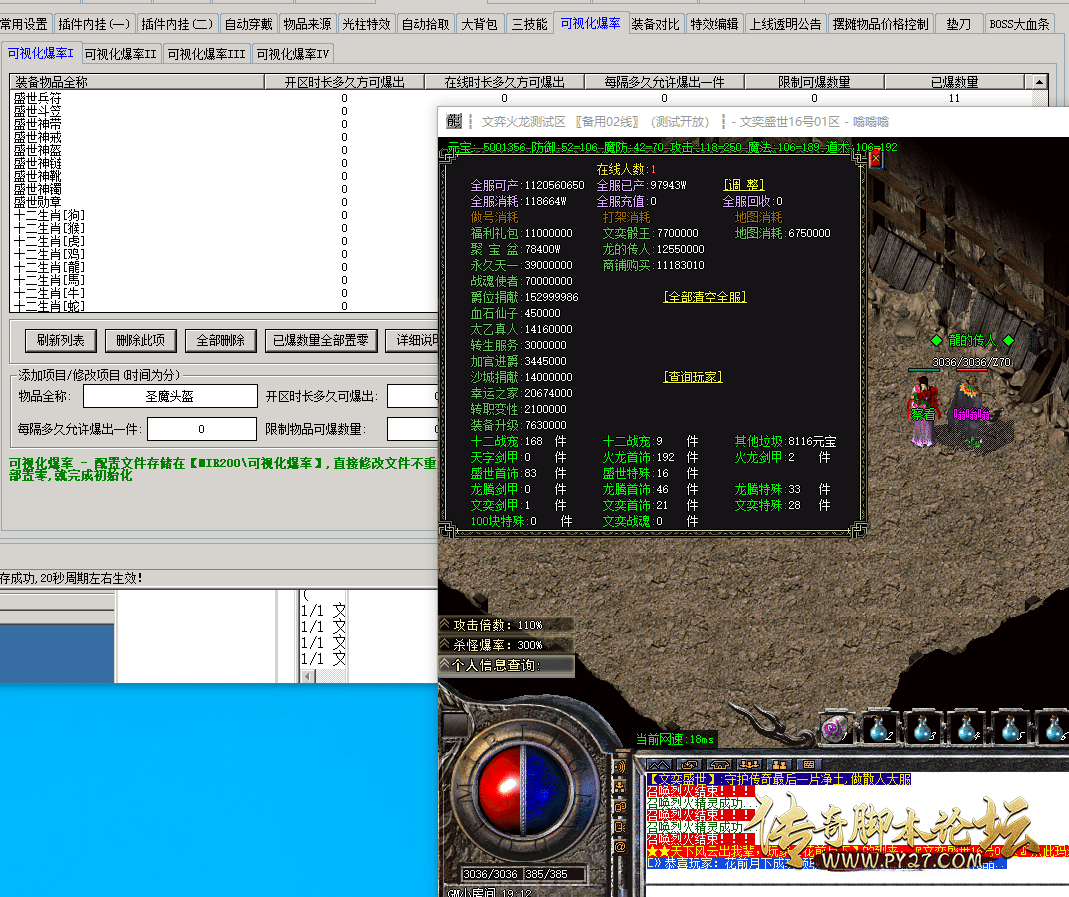Image resolution: width=1069 pixels, height=897 pixels.
Task: Expand the 个人信息查询 bar
Action: tap(506, 665)
